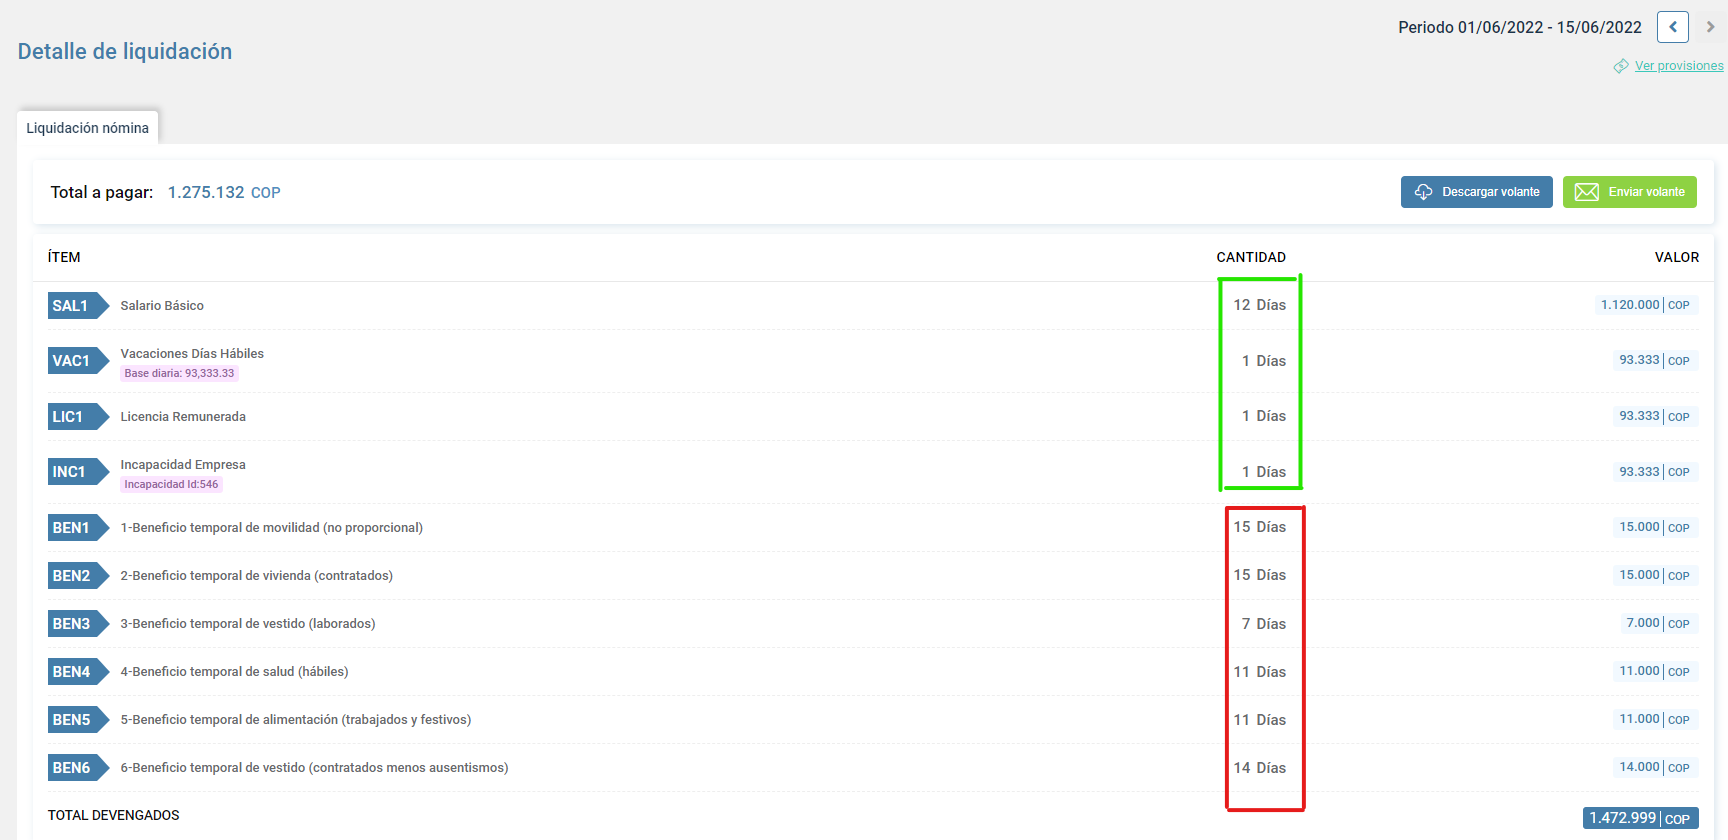1728x840 pixels.
Task: Click the BEN6 code tag
Action: (78, 768)
